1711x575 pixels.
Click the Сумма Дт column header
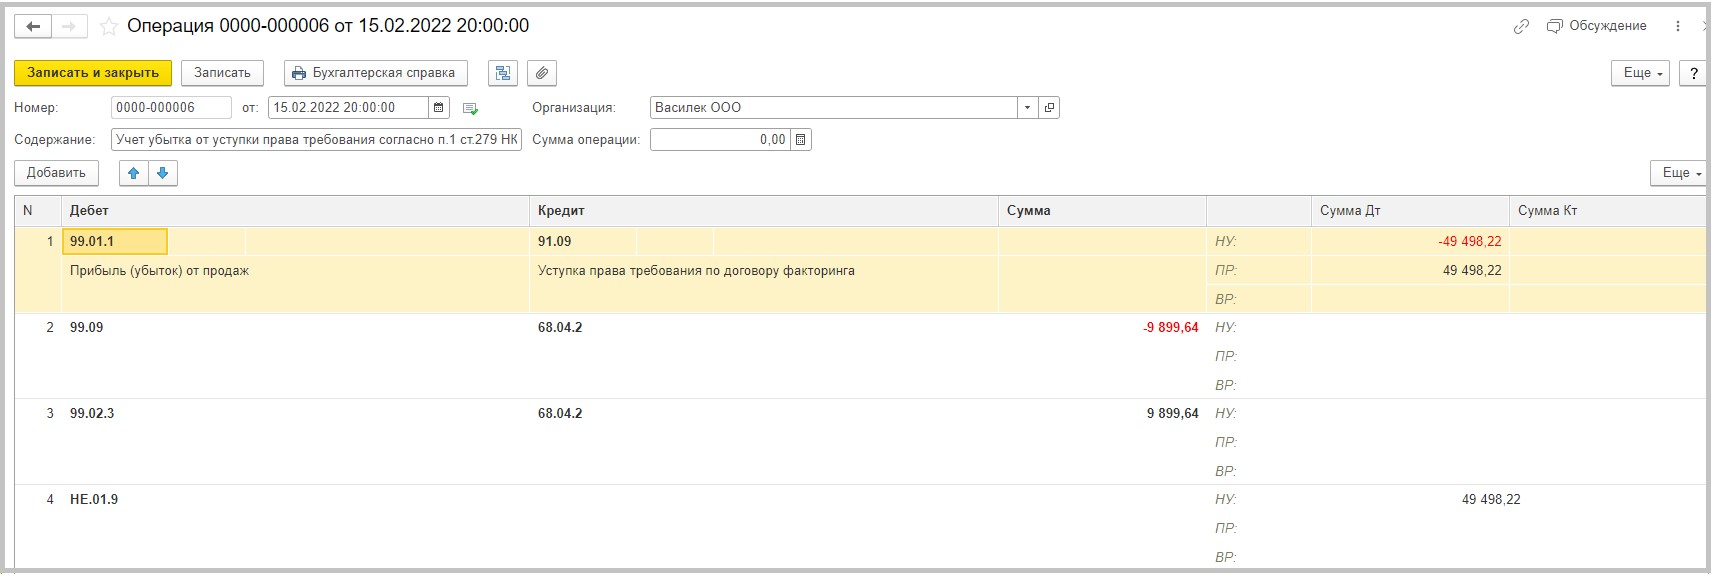coord(1410,211)
